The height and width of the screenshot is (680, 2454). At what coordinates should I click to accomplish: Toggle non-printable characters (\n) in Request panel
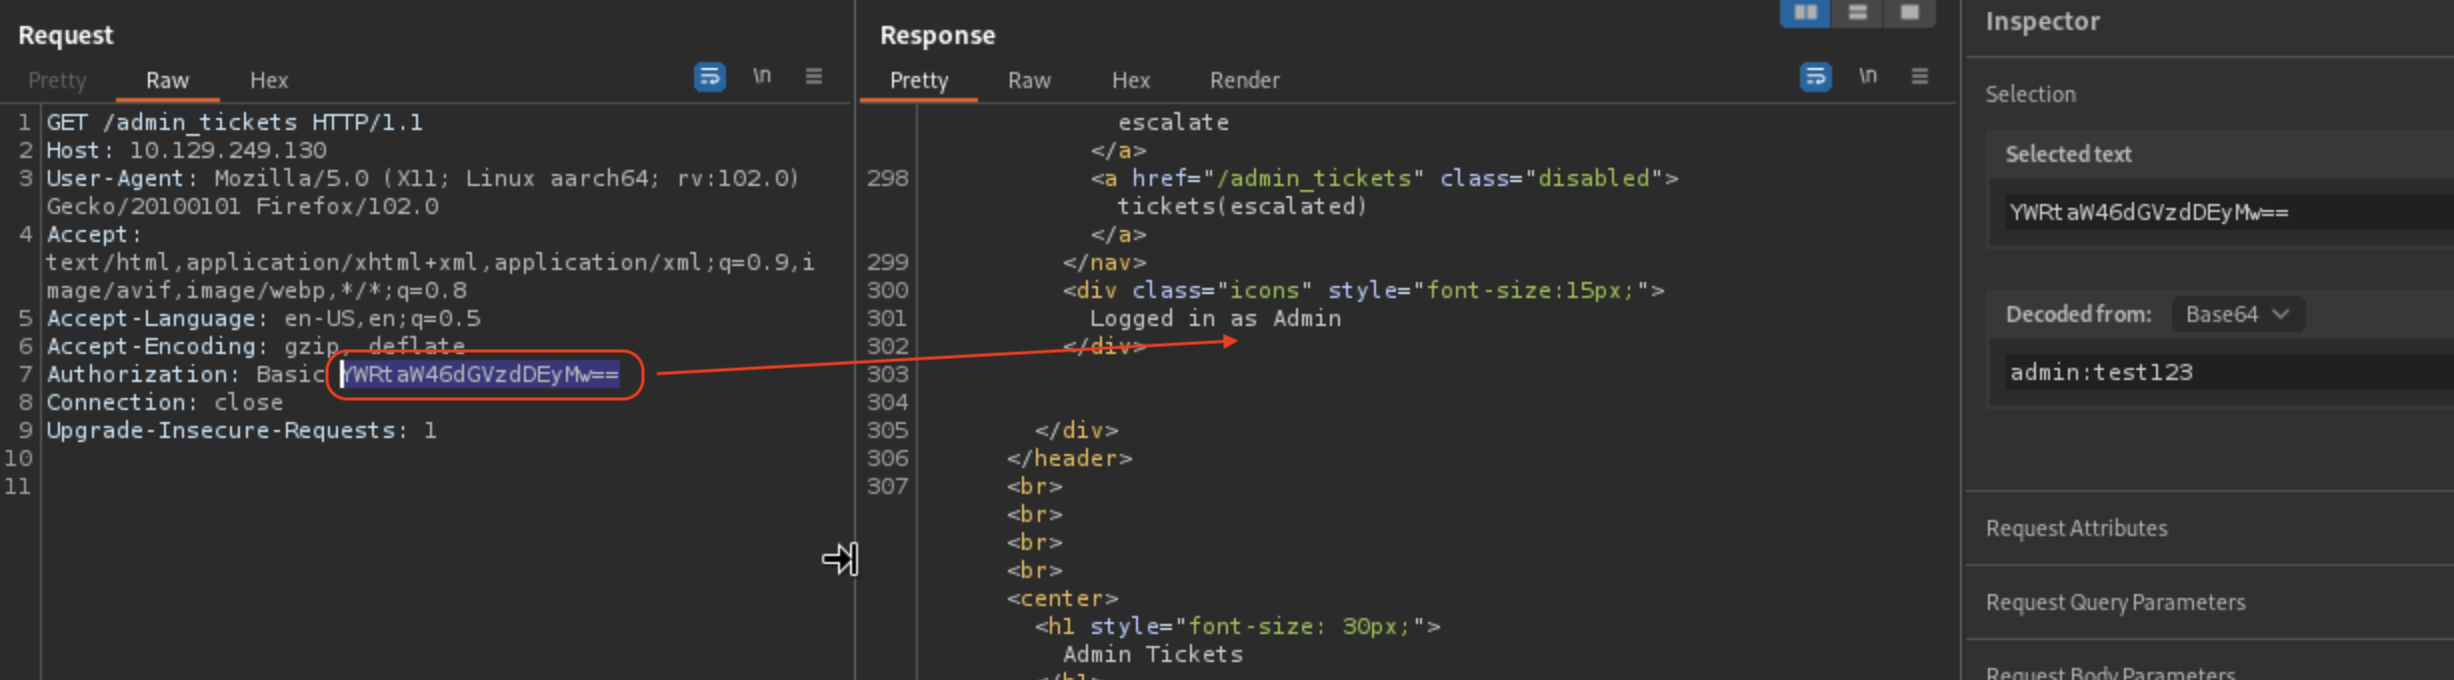click(762, 77)
